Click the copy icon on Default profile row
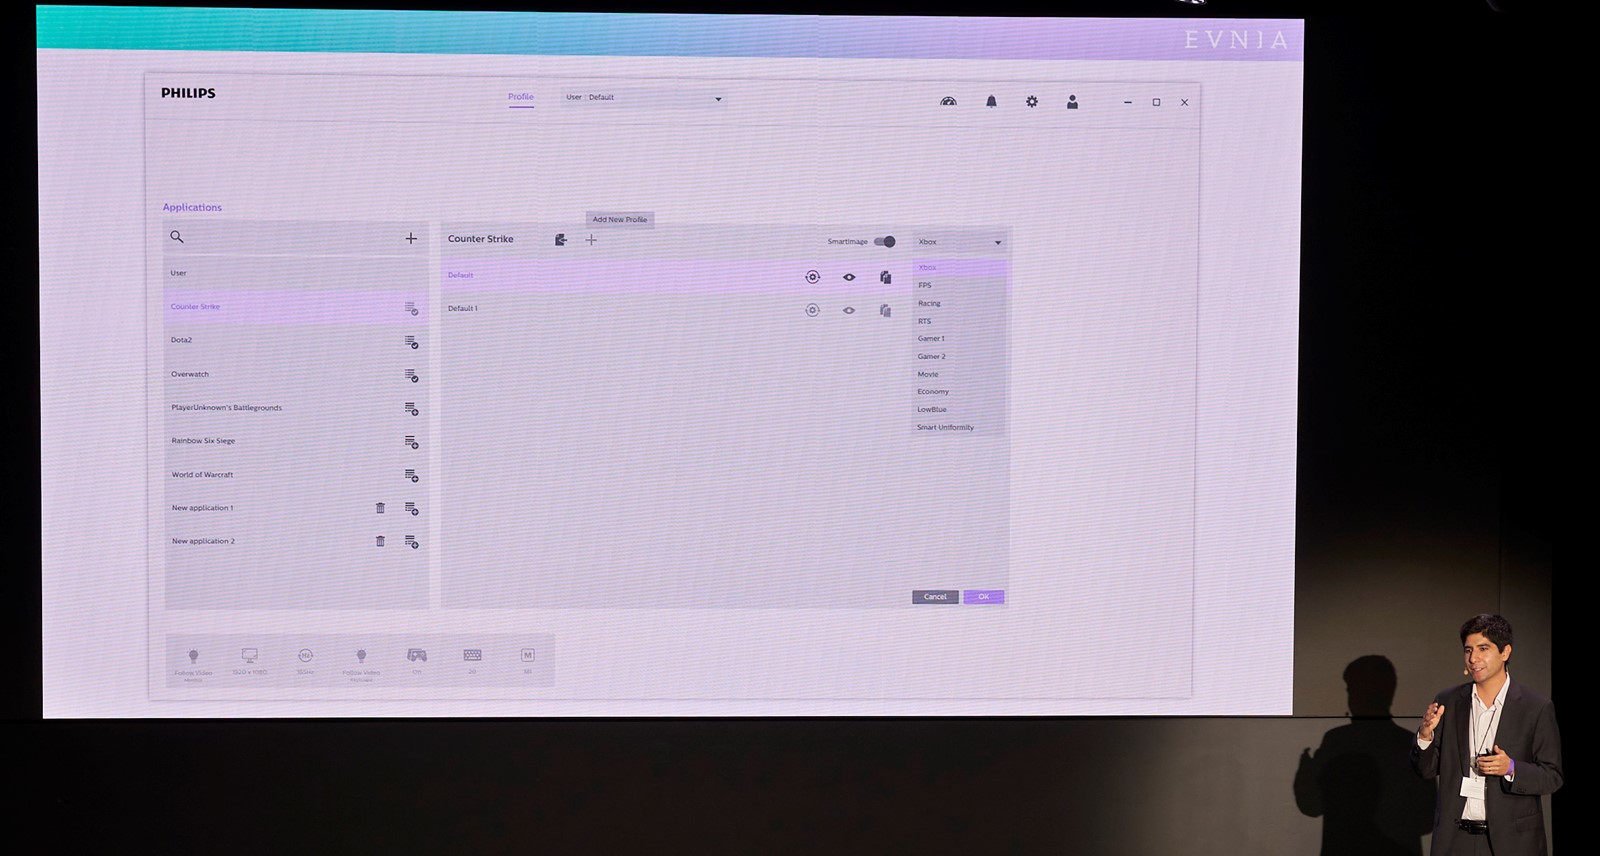The image size is (1600, 856). coord(885,277)
